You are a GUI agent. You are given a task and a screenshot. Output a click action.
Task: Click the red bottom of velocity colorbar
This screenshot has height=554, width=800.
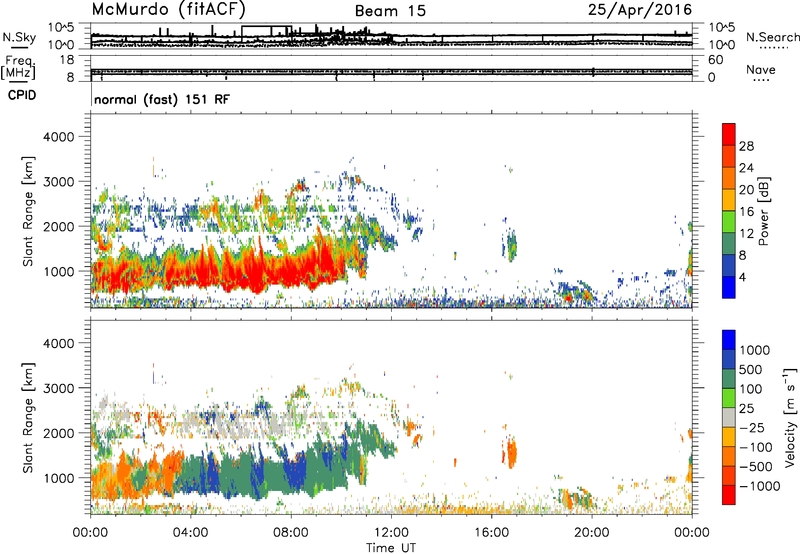point(729,495)
